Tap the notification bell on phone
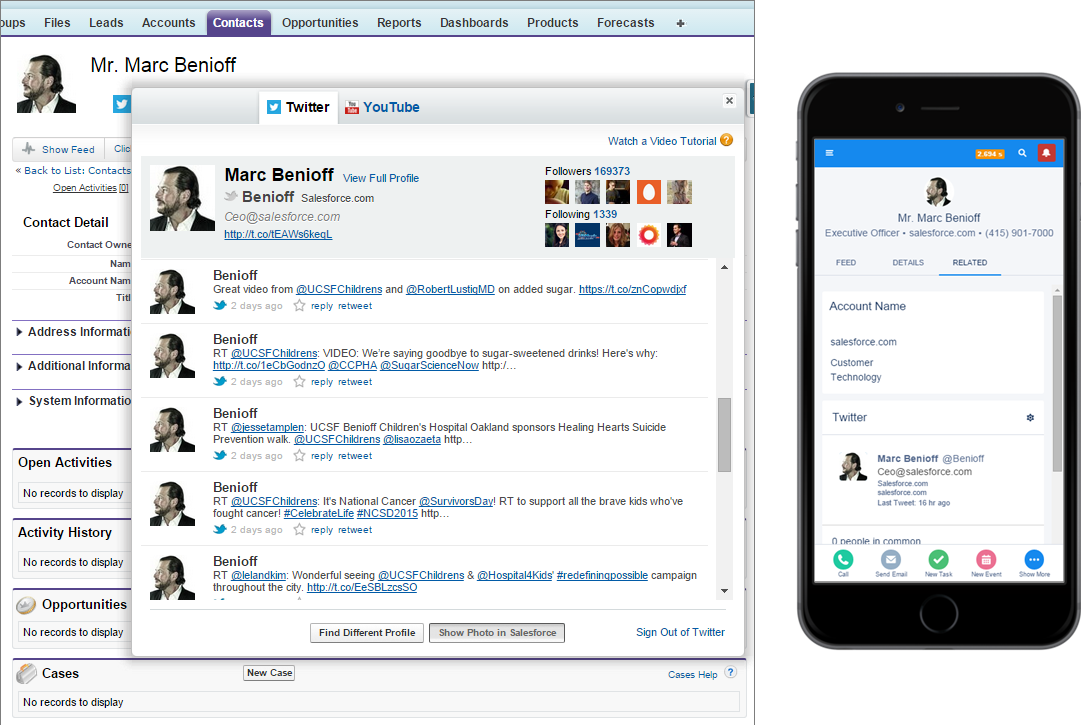The height and width of the screenshot is (725, 1081). click(1046, 153)
